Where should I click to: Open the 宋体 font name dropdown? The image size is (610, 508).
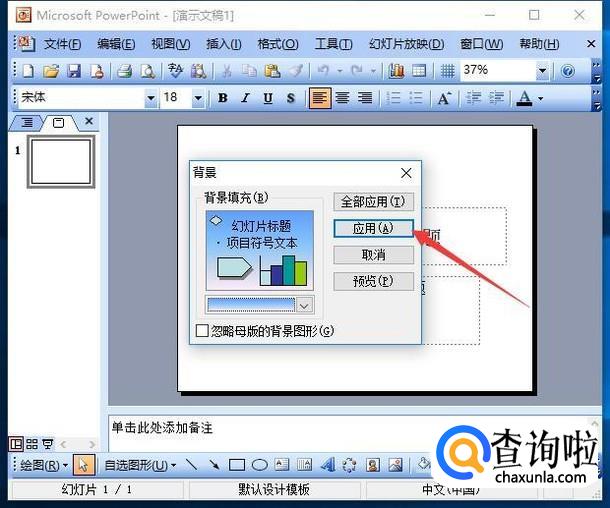pos(151,98)
